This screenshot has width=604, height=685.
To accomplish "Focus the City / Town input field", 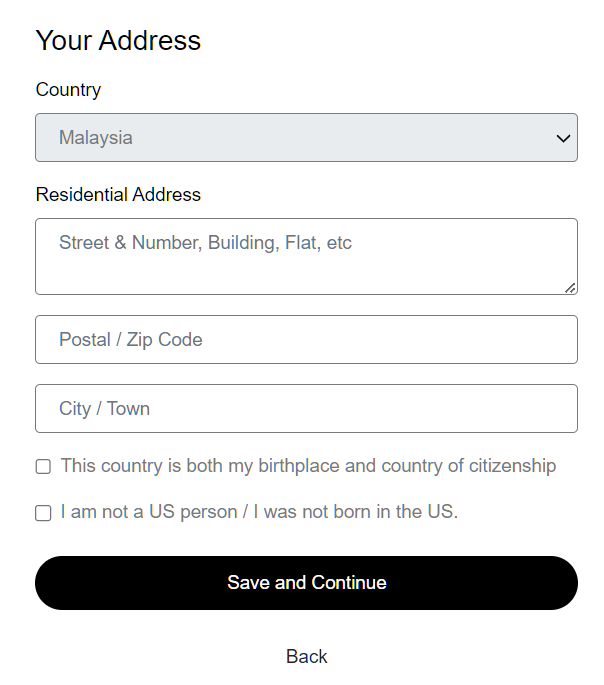I will [x=306, y=409].
